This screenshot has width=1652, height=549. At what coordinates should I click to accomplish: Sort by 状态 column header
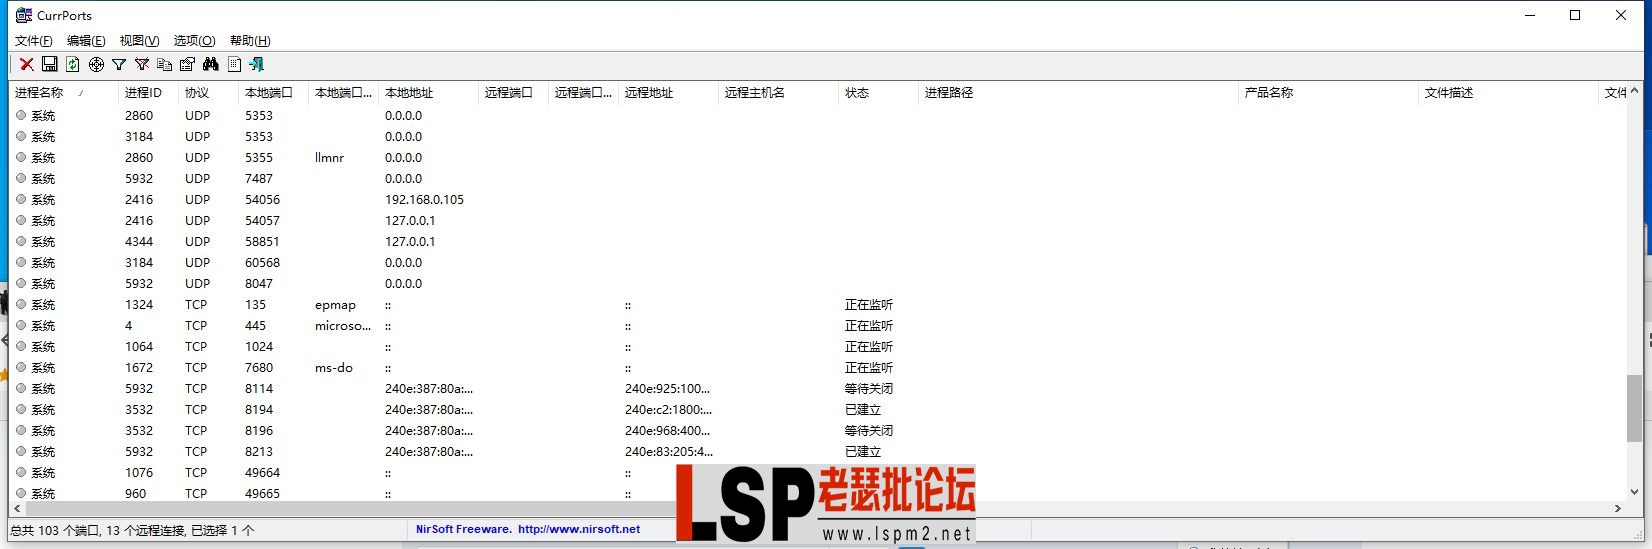pos(878,92)
